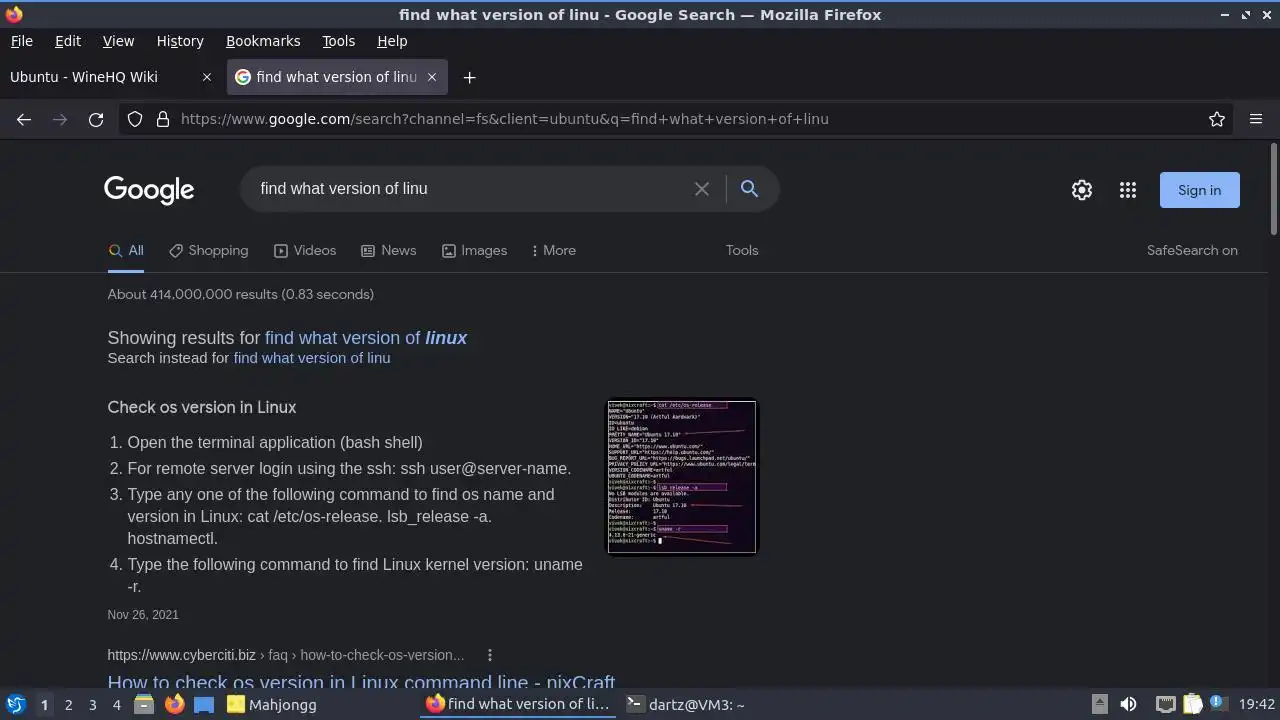This screenshot has height=720, width=1280.
Task: Click the update notifier tray icon
Action: pyautogui.click(x=1217, y=703)
